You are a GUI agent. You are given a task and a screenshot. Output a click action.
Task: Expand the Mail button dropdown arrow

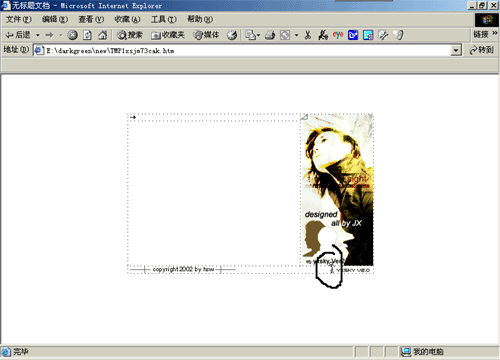[259, 35]
